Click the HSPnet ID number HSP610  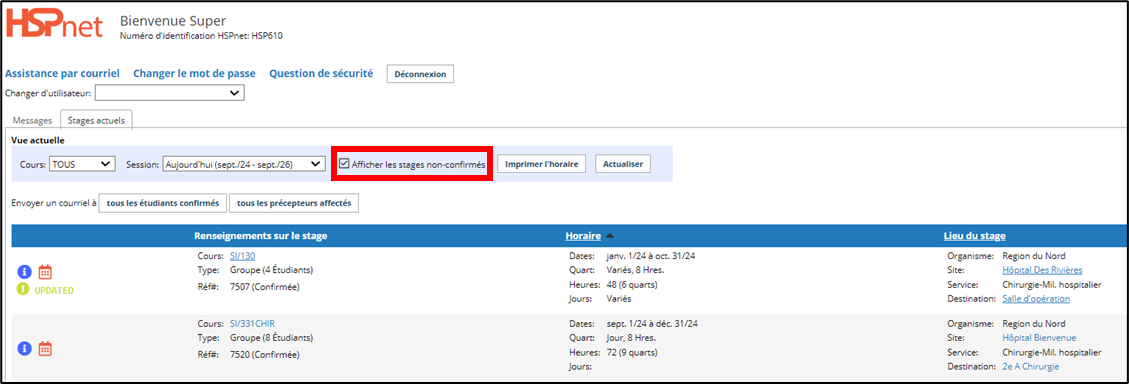267,35
